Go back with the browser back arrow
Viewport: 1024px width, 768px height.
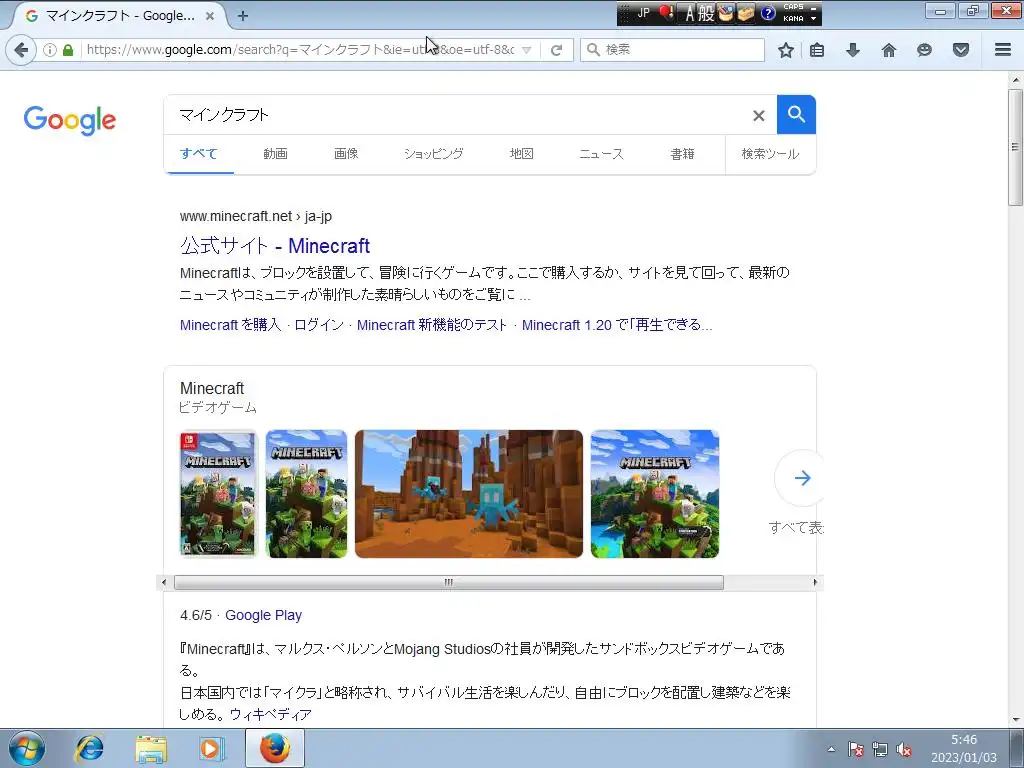pos(22,50)
